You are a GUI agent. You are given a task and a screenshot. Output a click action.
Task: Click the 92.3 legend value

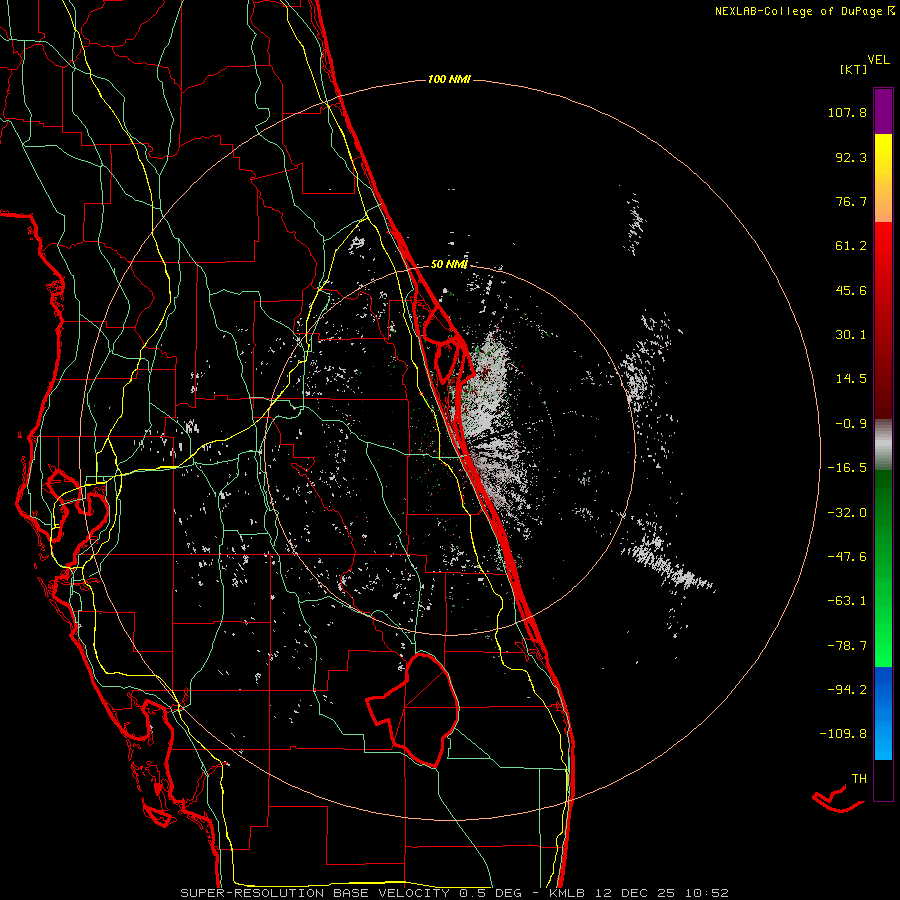coord(851,157)
